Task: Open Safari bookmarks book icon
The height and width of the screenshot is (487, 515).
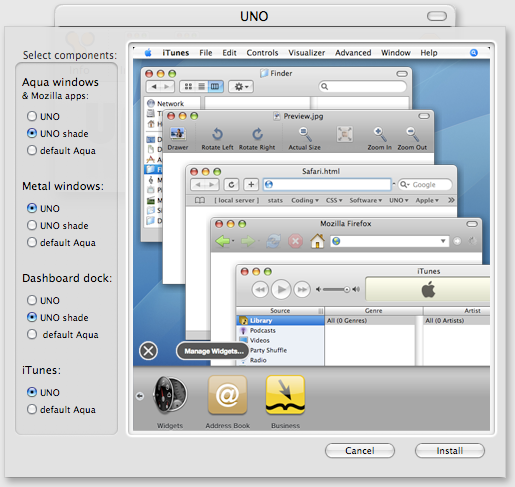Action: (200, 200)
